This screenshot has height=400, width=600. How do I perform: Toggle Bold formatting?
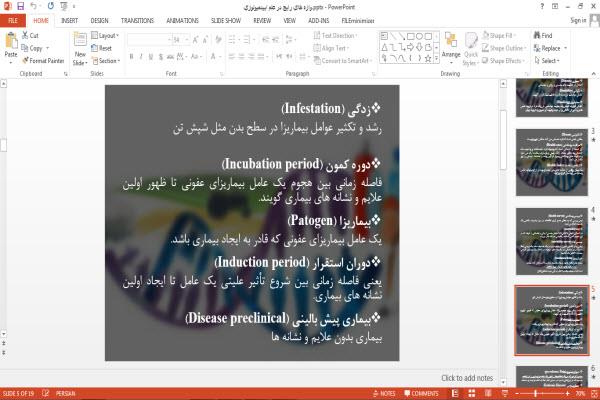point(131,57)
